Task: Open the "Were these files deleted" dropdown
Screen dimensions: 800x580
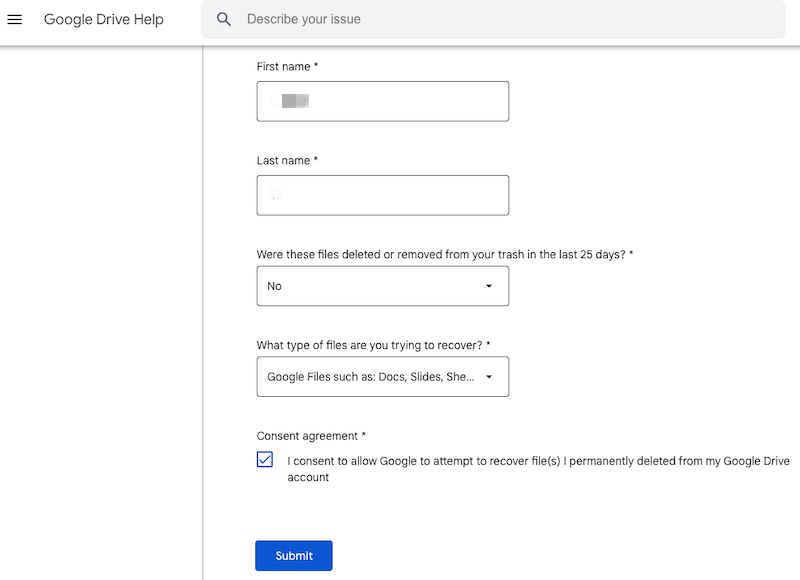Action: [383, 286]
